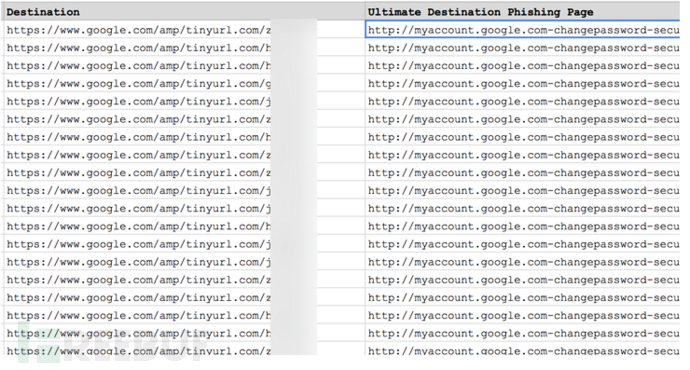
Task: Select sixth-row Destination cell ending tinyurl.com/z
Action: tap(184, 119)
